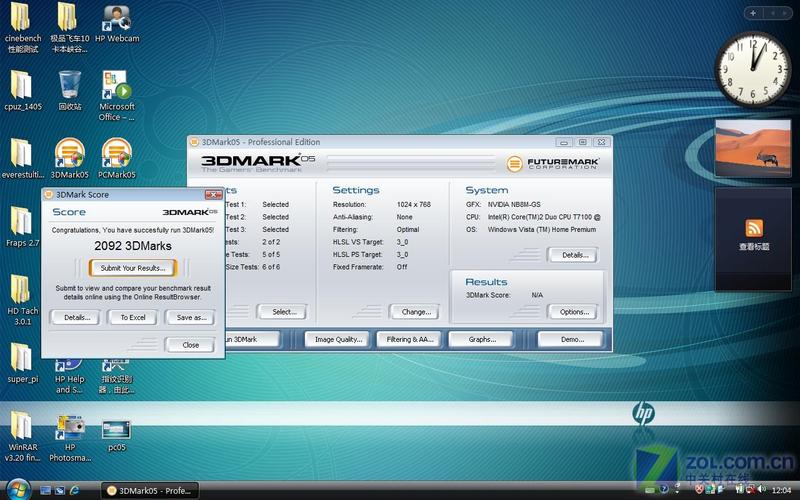This screenshot has width=800, height=500.
Task: Click Windows Vista Home Premium OS text
Action: pyautogui.click(x=541, y=230)
